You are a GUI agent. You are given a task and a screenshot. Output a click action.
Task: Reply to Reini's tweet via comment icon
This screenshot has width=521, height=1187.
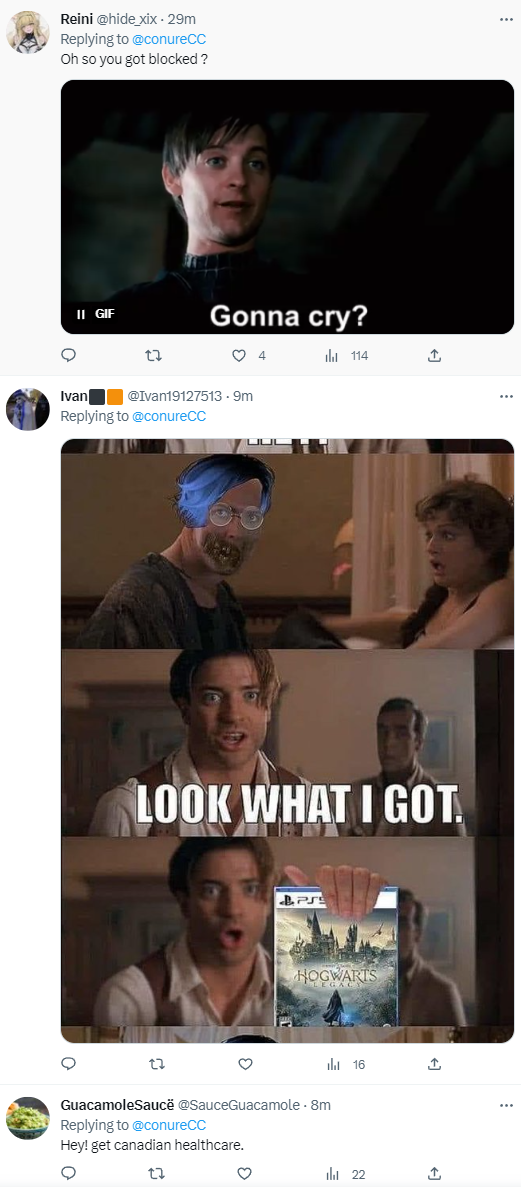tap(68, 355)
